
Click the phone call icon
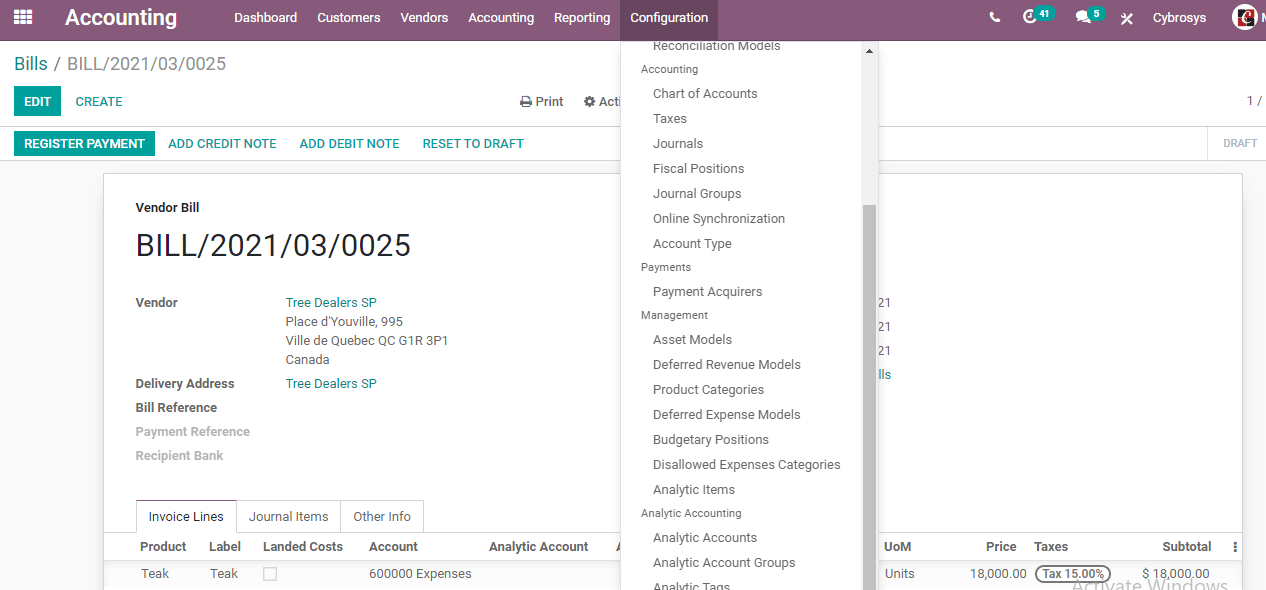click(x=994, y=18)
